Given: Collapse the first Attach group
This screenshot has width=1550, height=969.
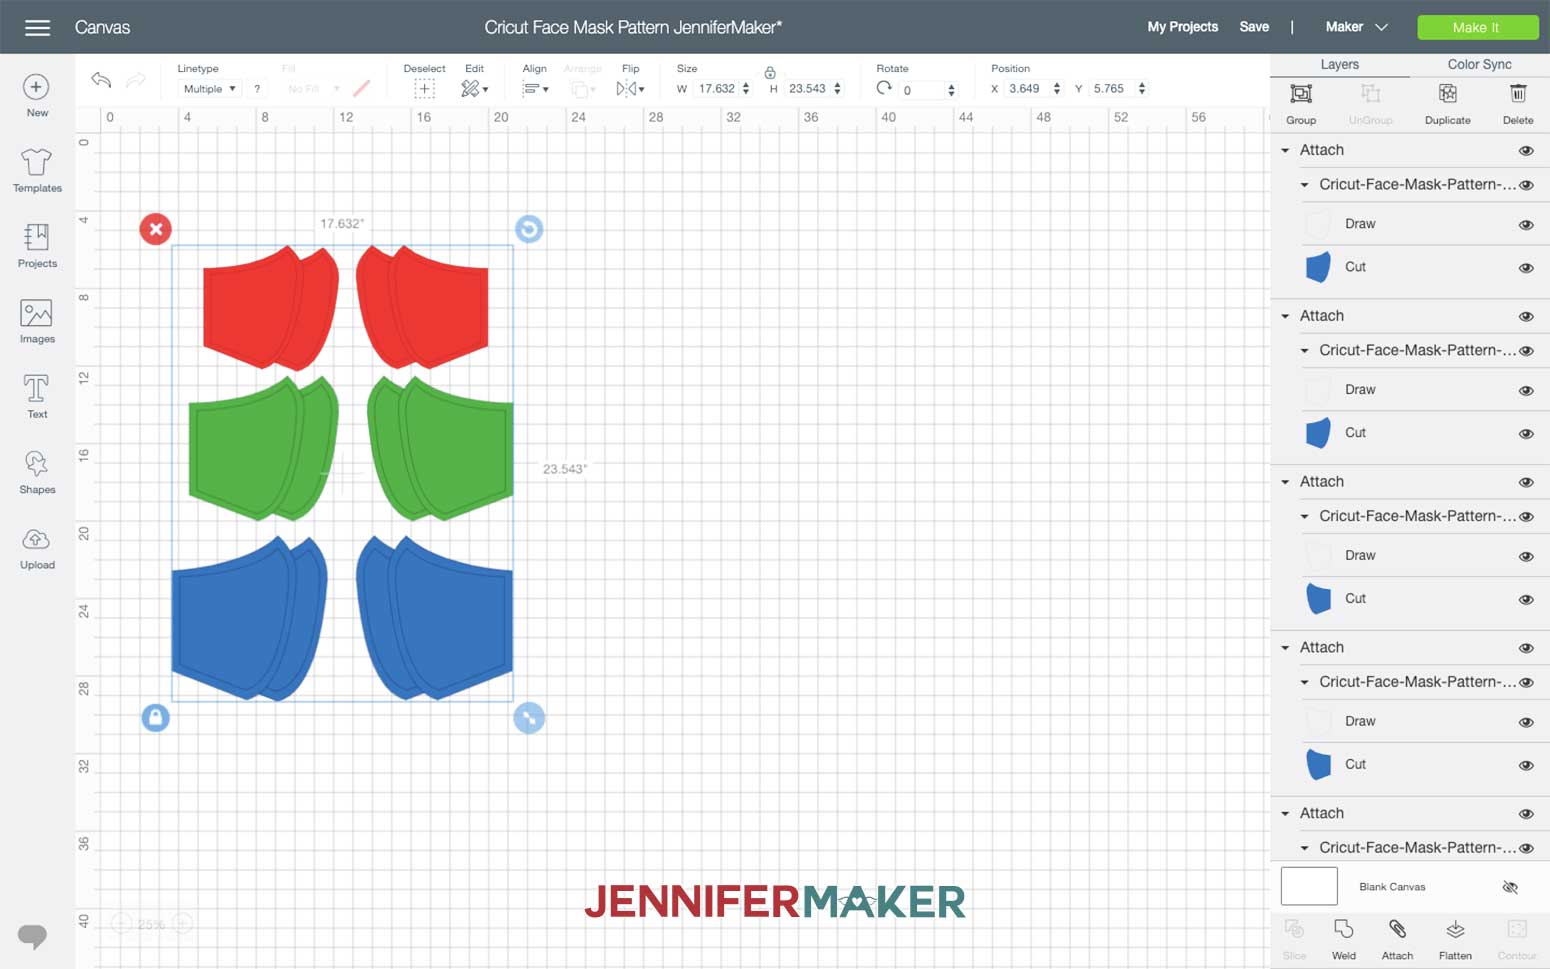Looking at the screenshot, I should 1284,150.
